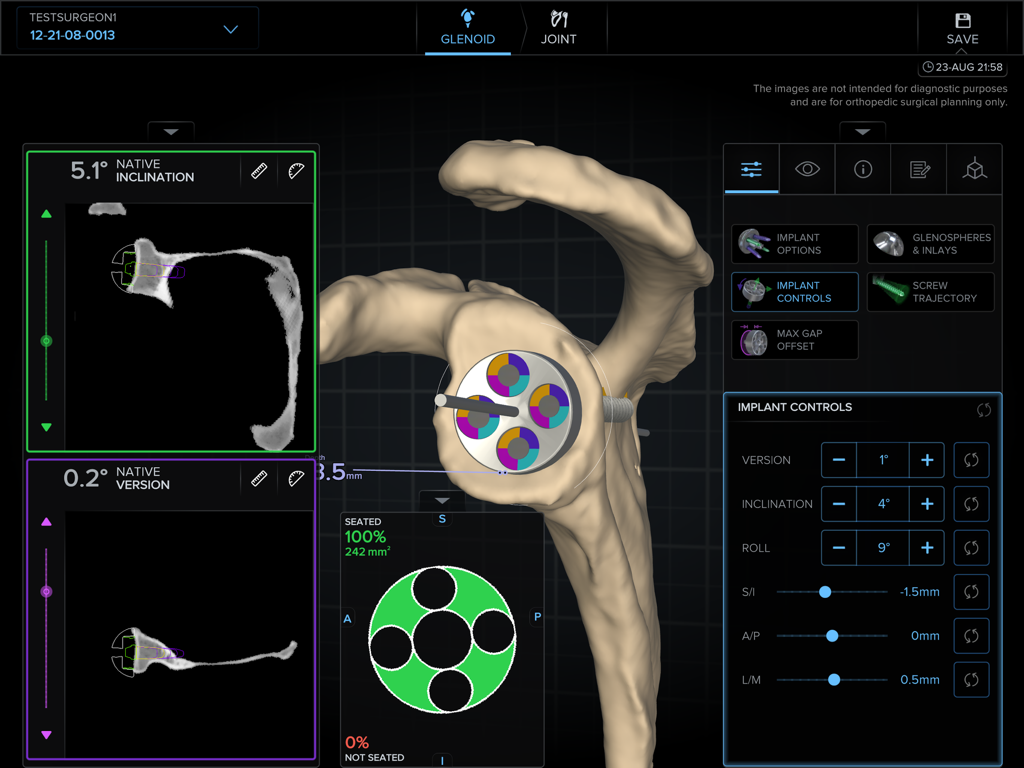Select the GLENOID tab
Screen dimensions: 1024x768
pyautogui.click(x=468, y=28)
